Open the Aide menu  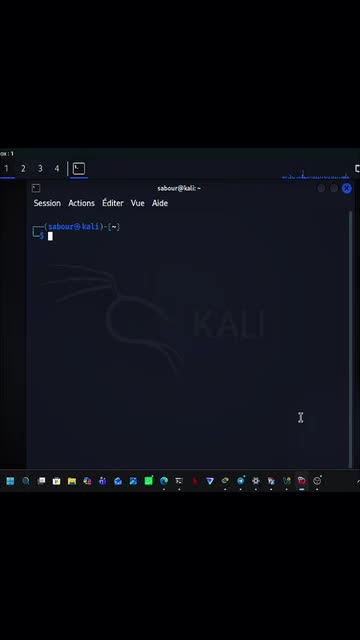pyautogui.click(x=160, y=203)
